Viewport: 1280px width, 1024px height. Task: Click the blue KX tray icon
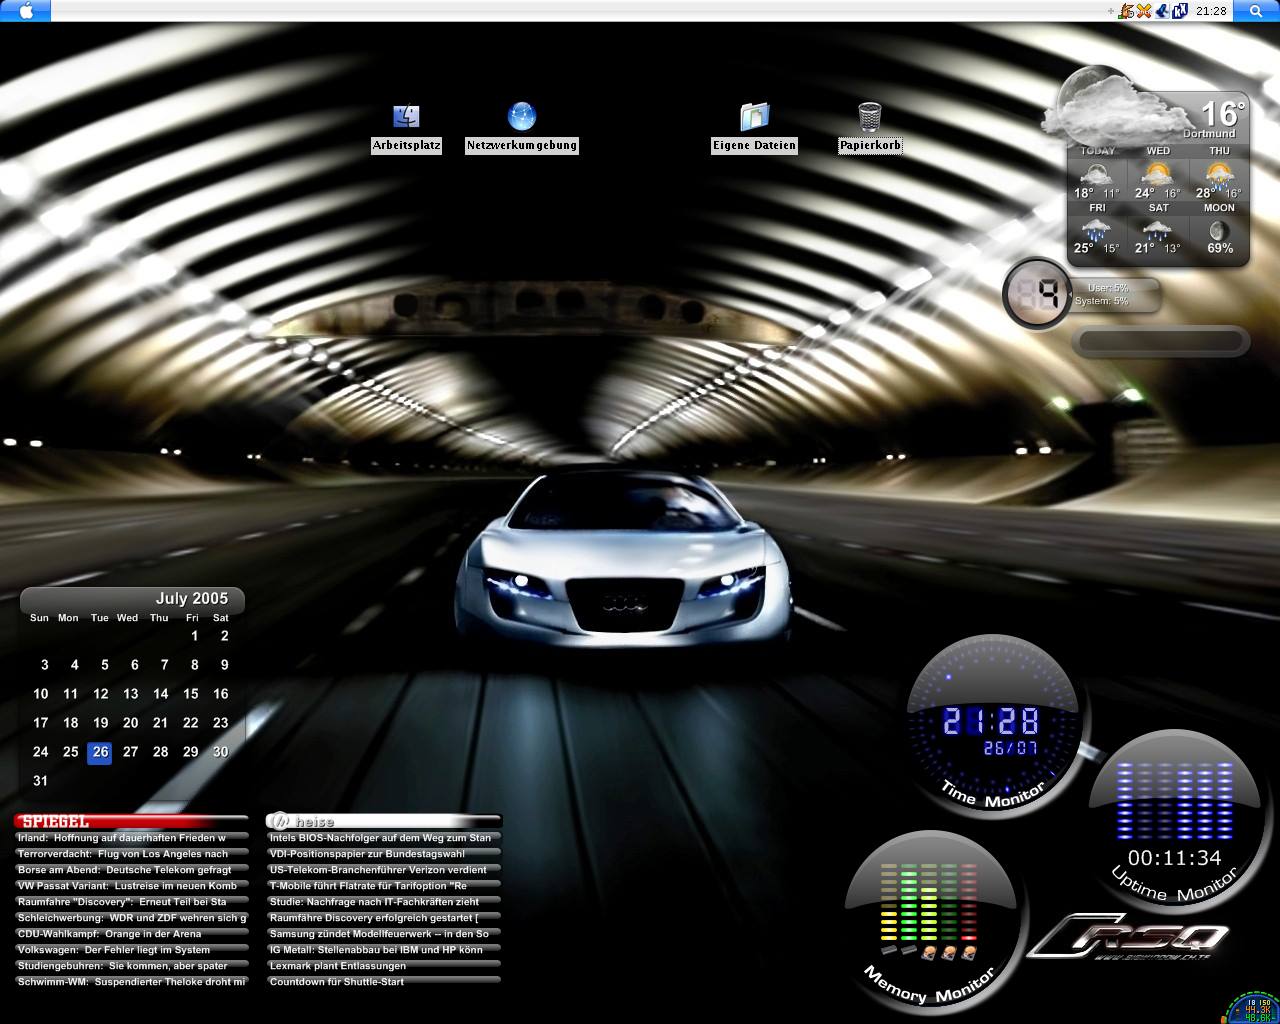pyautogui.click(x=1179, y=11)
